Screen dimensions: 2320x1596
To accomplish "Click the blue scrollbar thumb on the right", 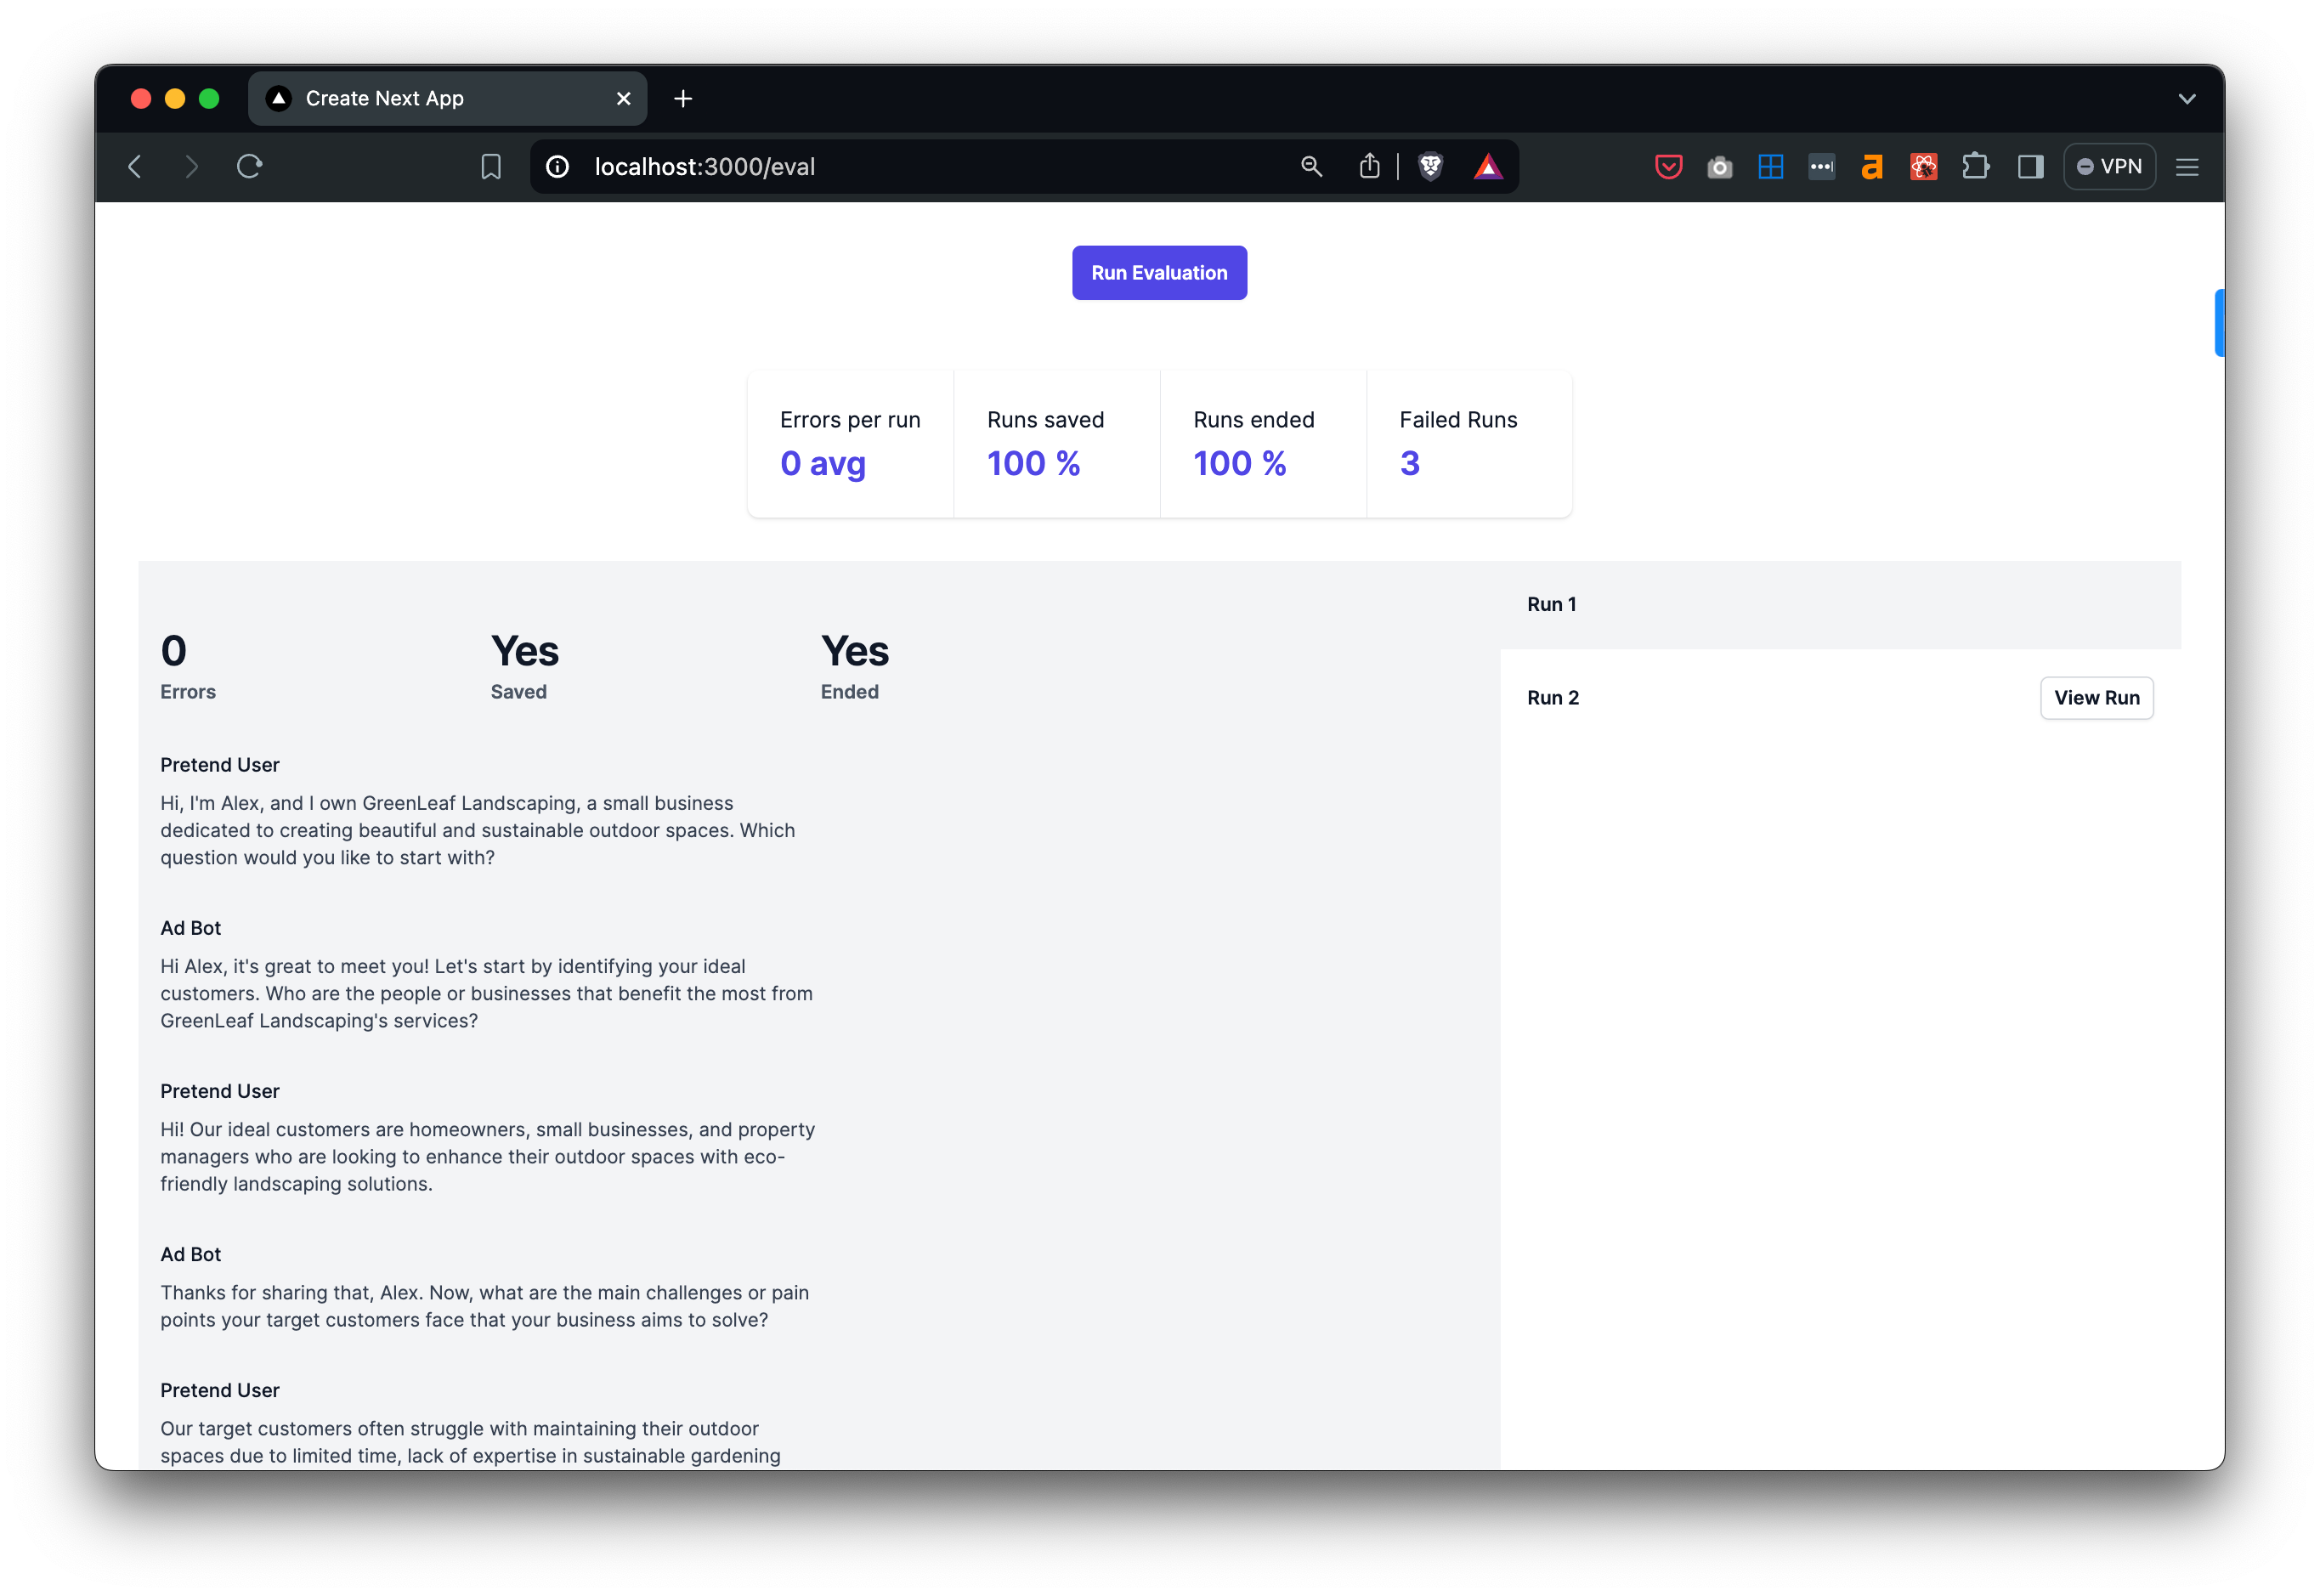I will point(2218,322).
